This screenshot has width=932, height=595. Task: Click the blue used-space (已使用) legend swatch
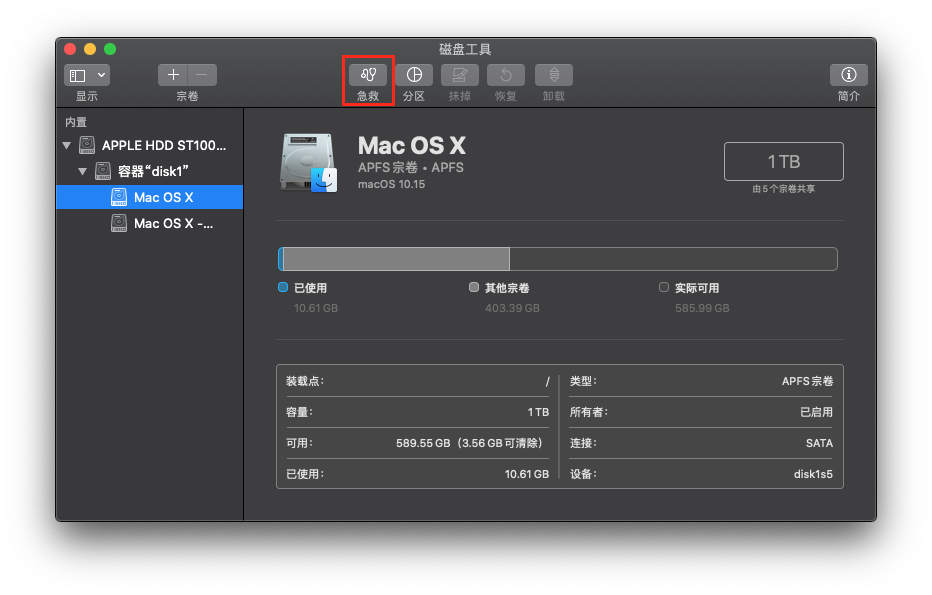click(283, 288)
